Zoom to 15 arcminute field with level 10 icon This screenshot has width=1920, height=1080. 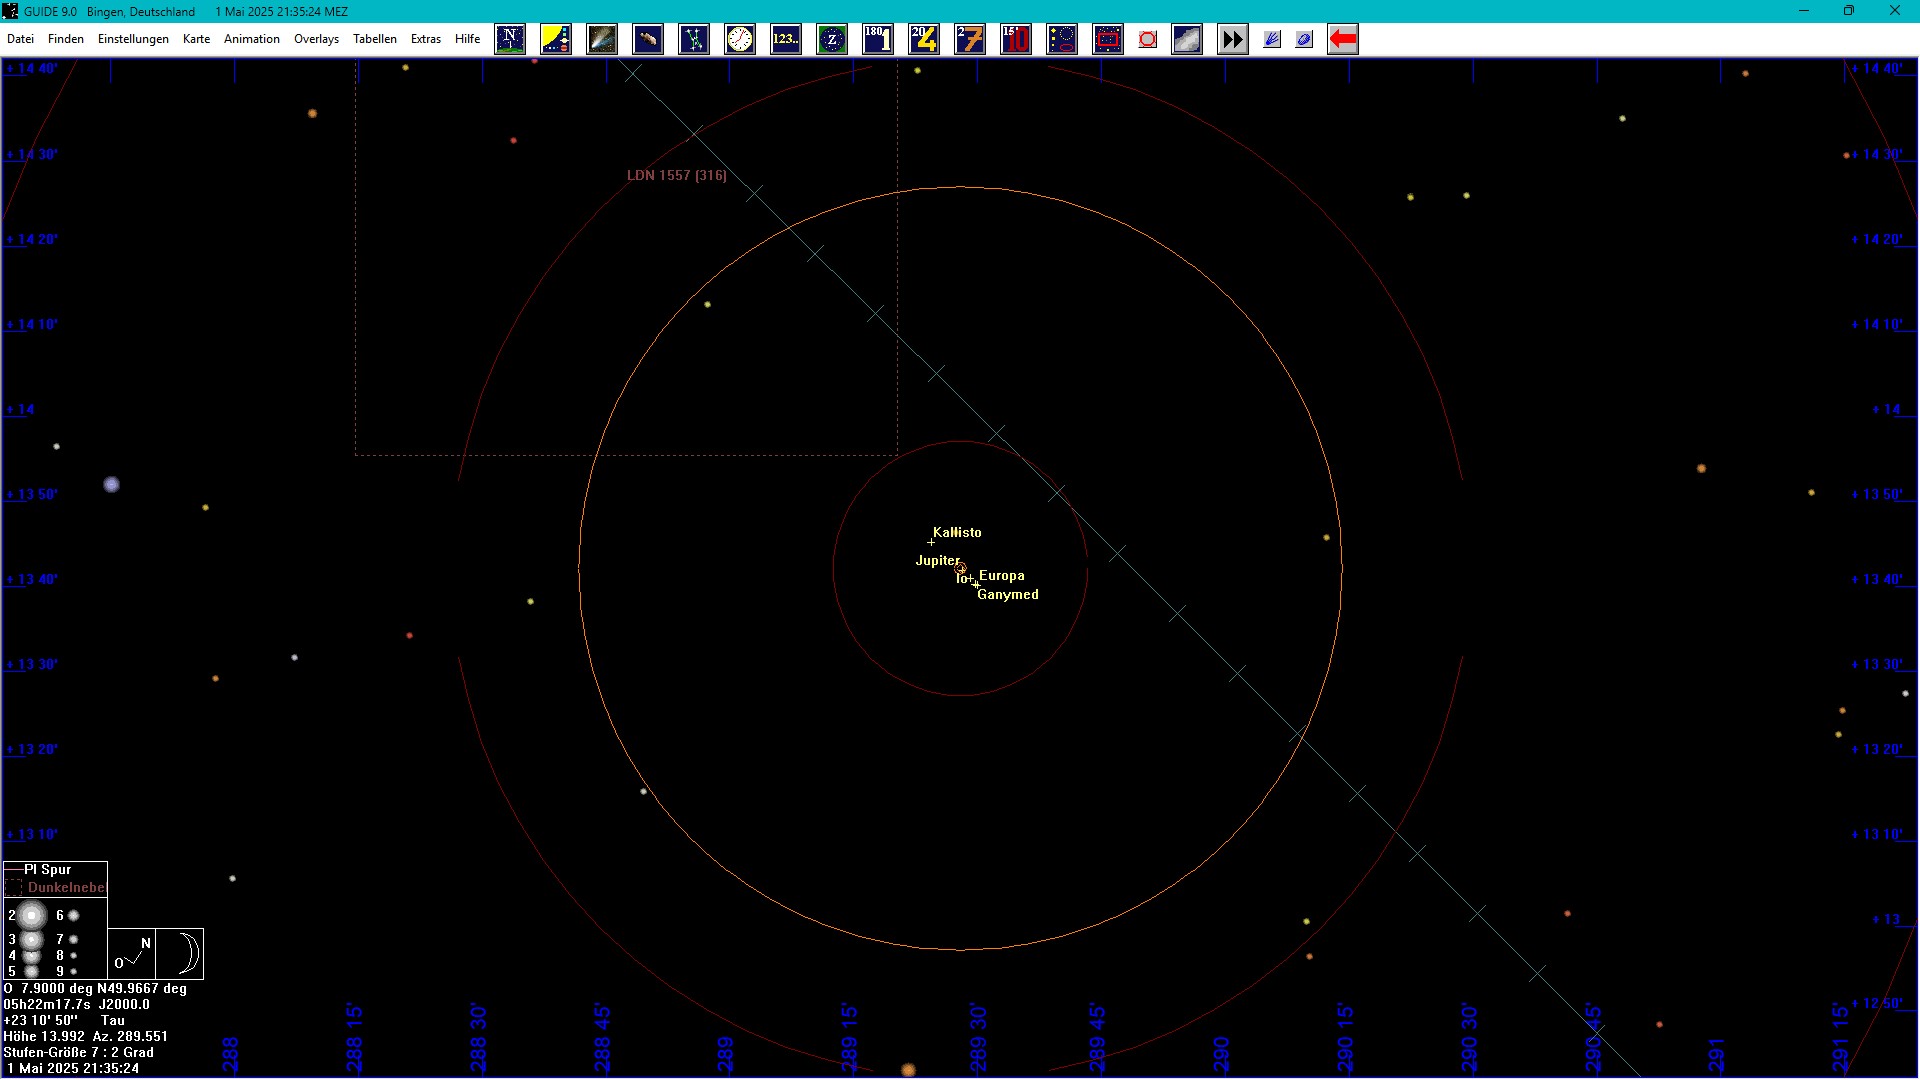[1015, 39]
